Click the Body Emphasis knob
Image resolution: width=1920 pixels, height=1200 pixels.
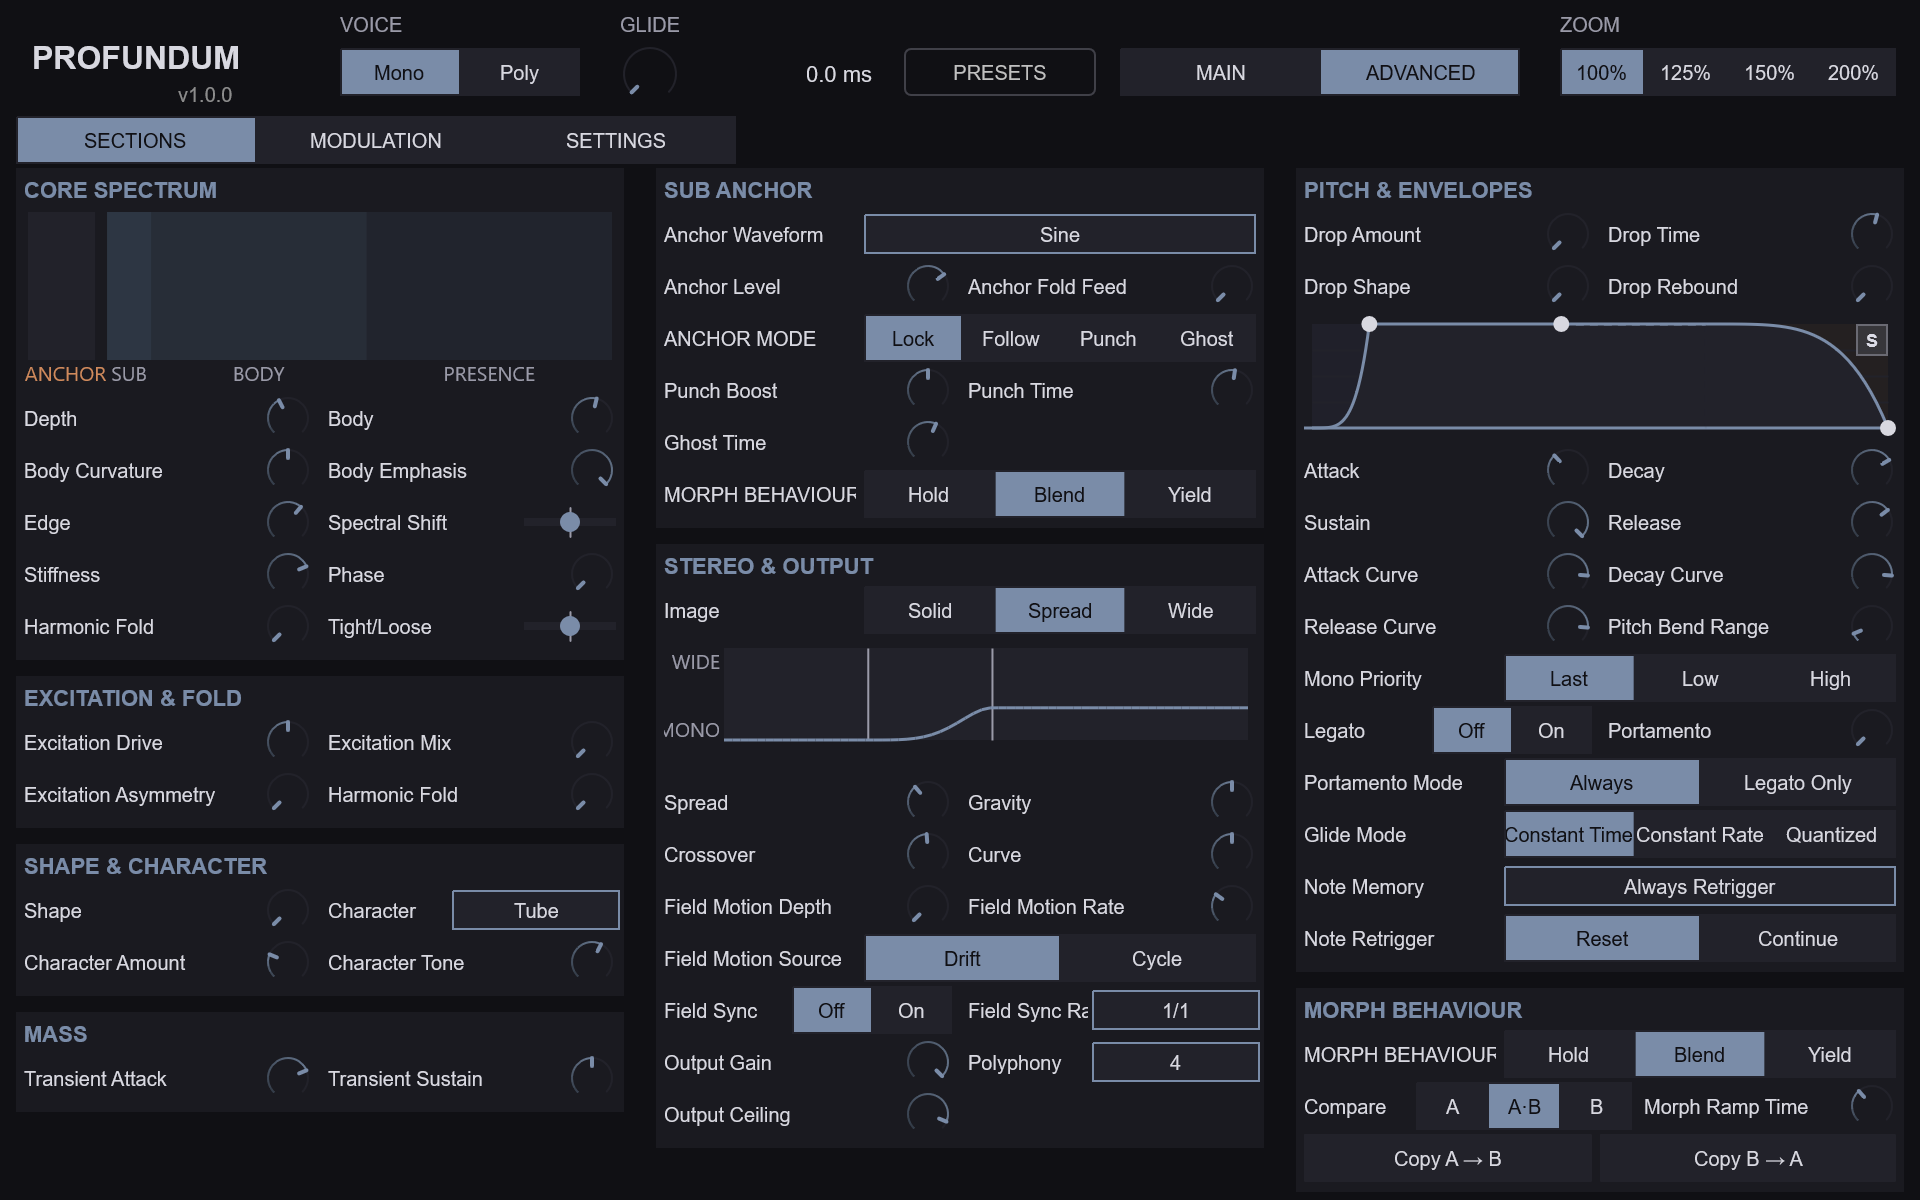(591, 470)
